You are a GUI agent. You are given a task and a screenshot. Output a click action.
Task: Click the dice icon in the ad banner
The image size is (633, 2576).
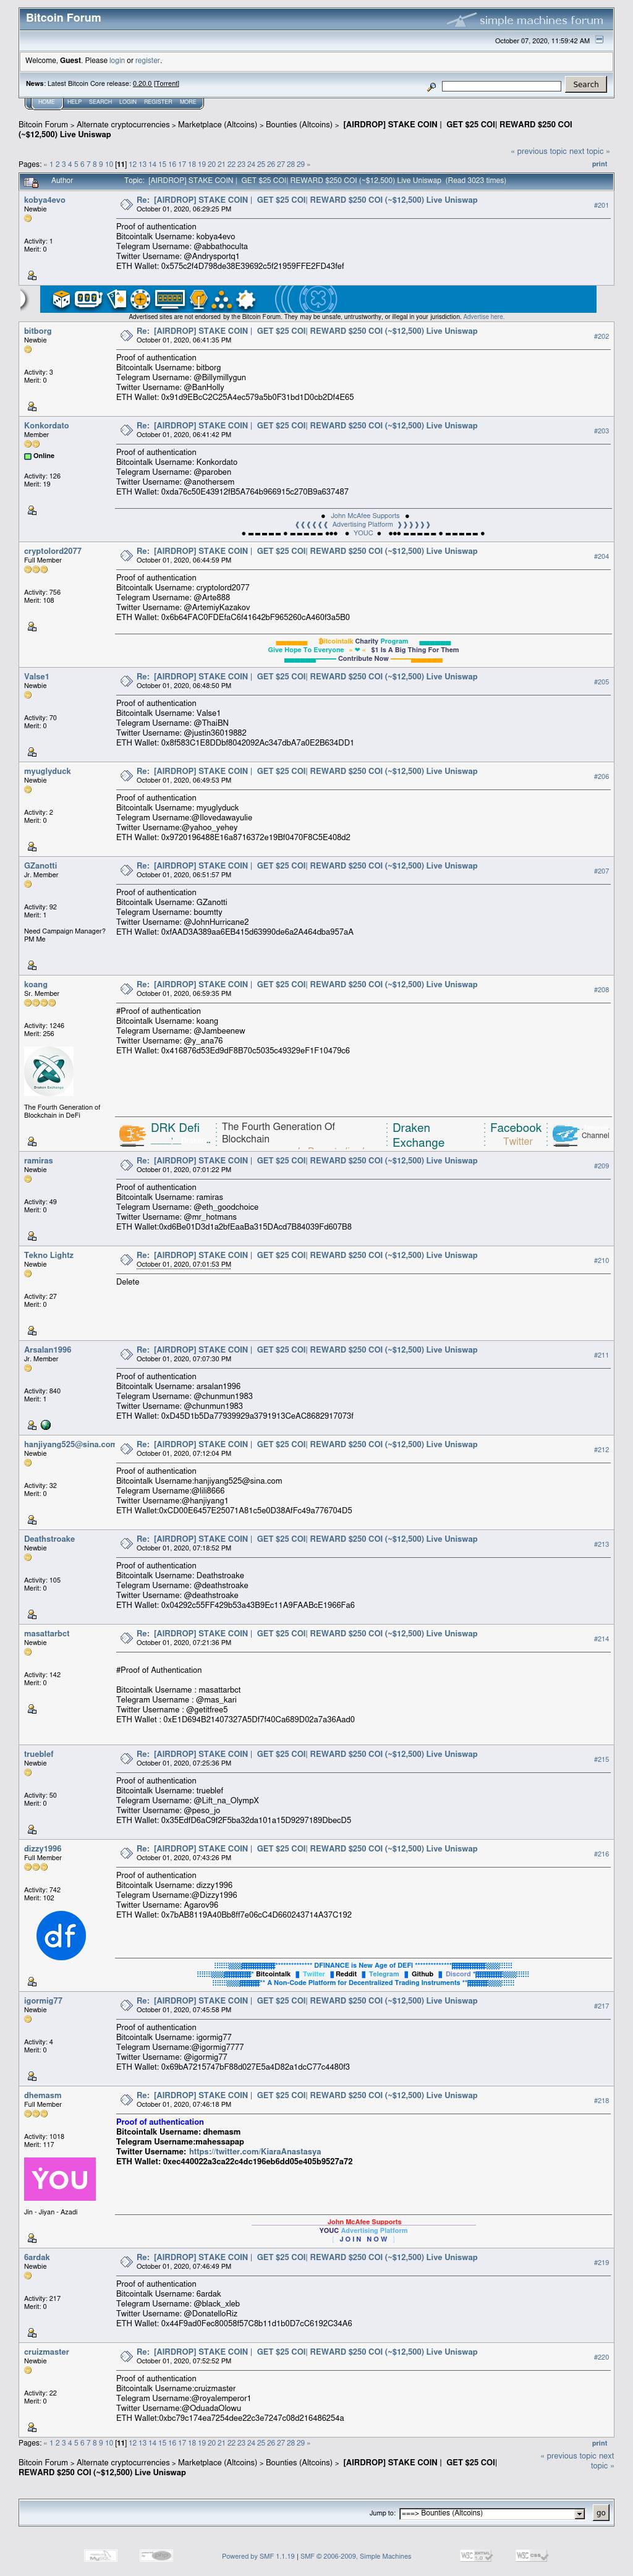[61, 299]
